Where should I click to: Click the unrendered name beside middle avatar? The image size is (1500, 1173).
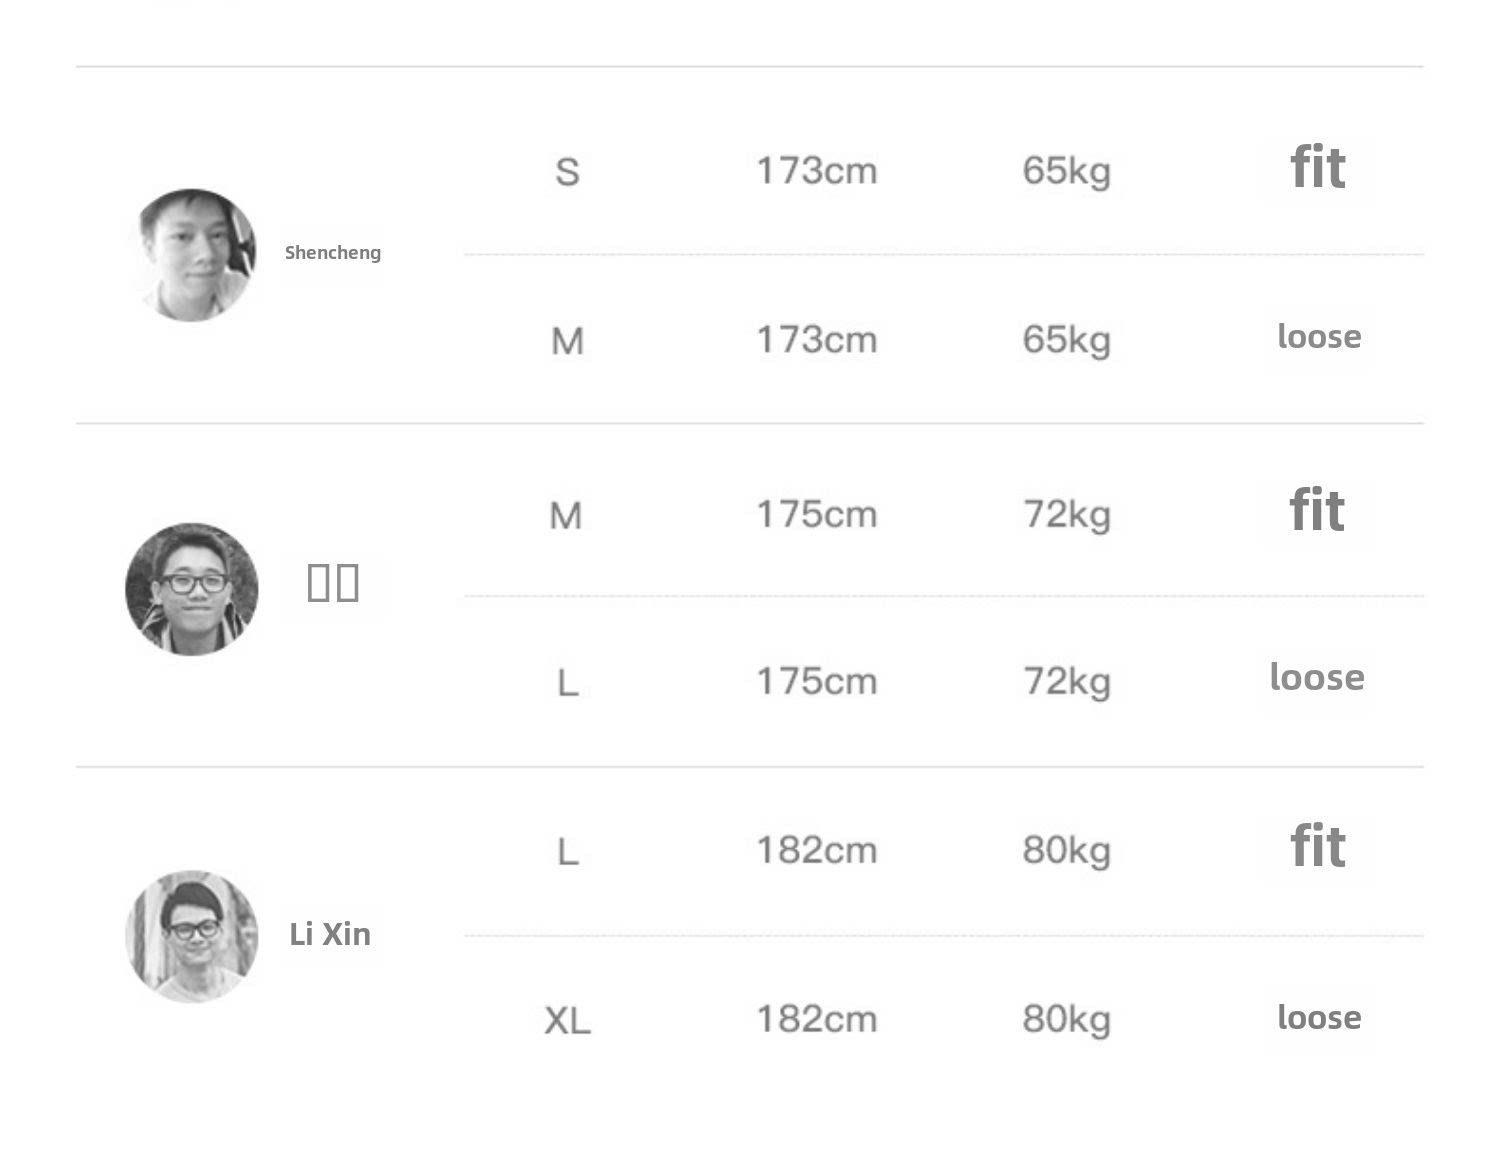[x=333, y=582]
